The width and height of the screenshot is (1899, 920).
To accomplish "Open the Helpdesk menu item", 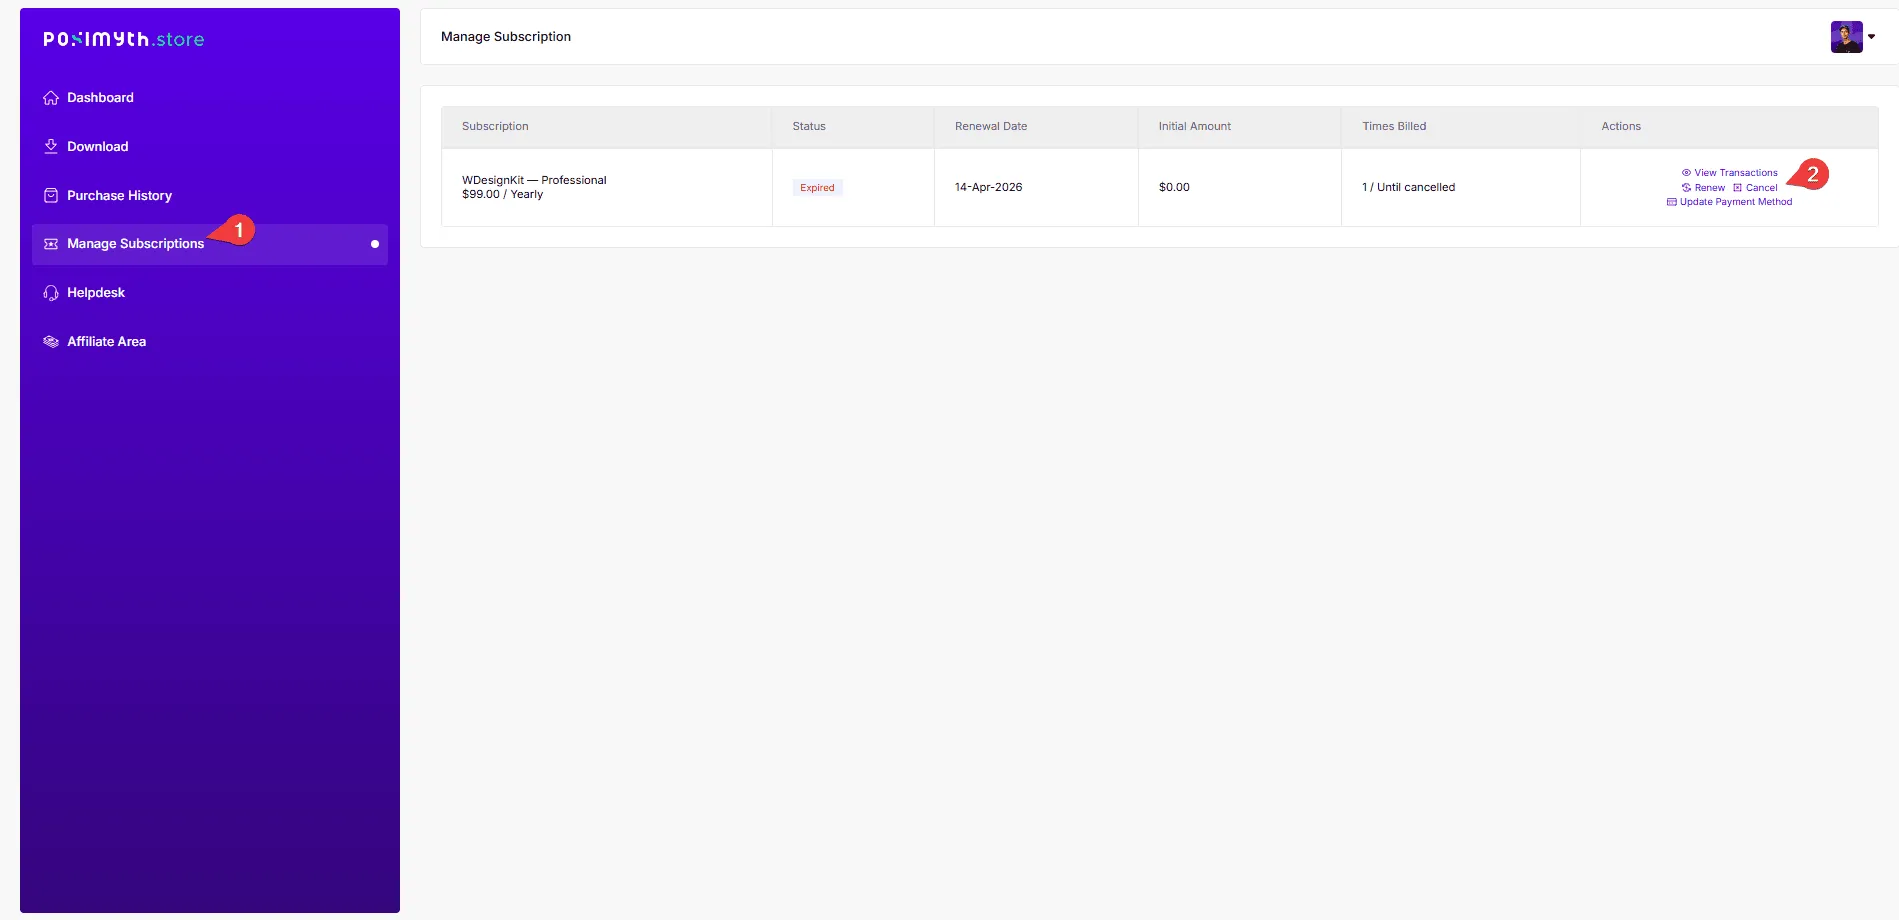I will 96,293.
